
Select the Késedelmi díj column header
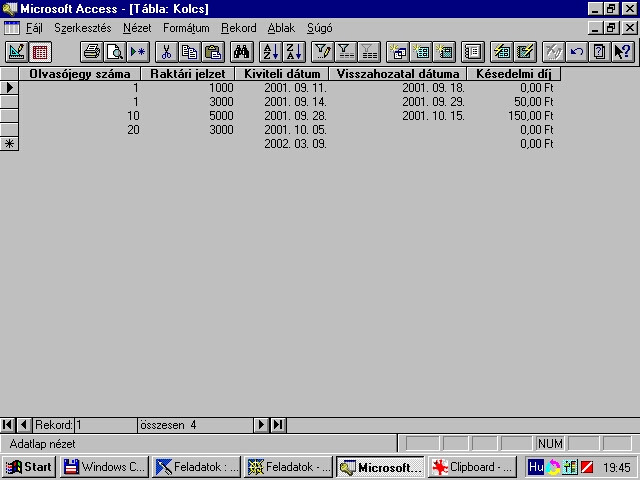[x=513, y=74]
